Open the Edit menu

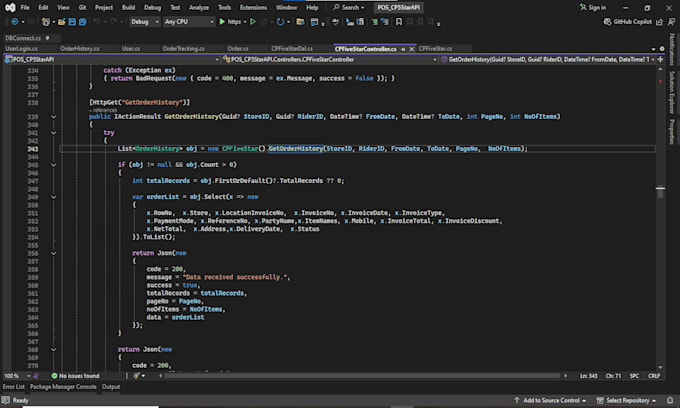click(x=43, y=7)
